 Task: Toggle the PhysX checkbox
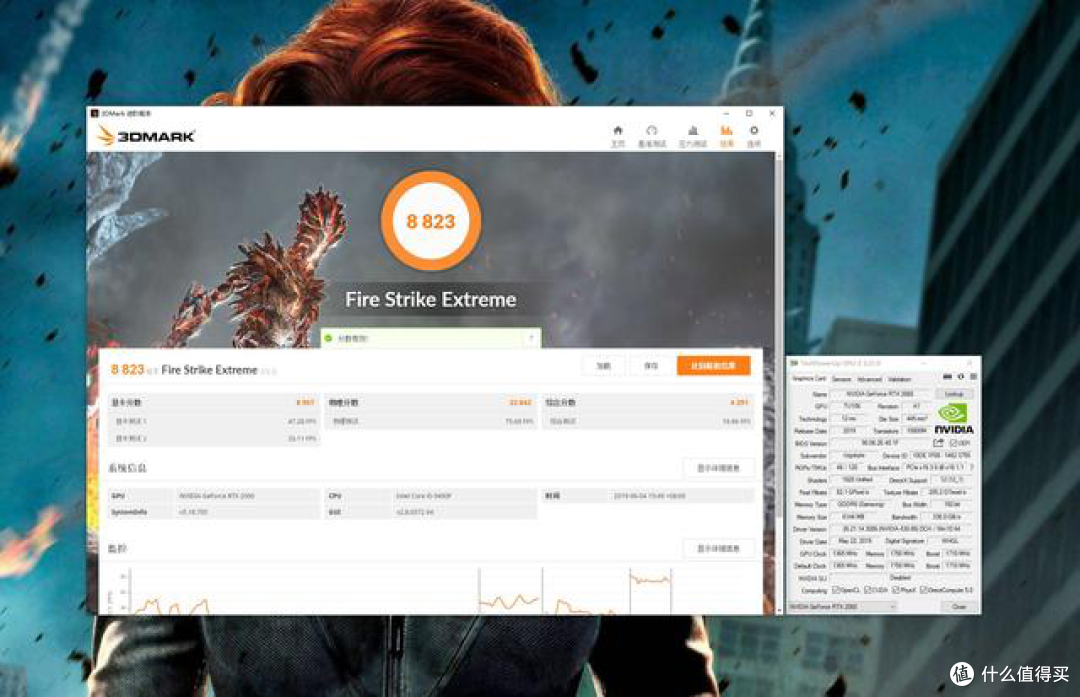pos(896,590)
